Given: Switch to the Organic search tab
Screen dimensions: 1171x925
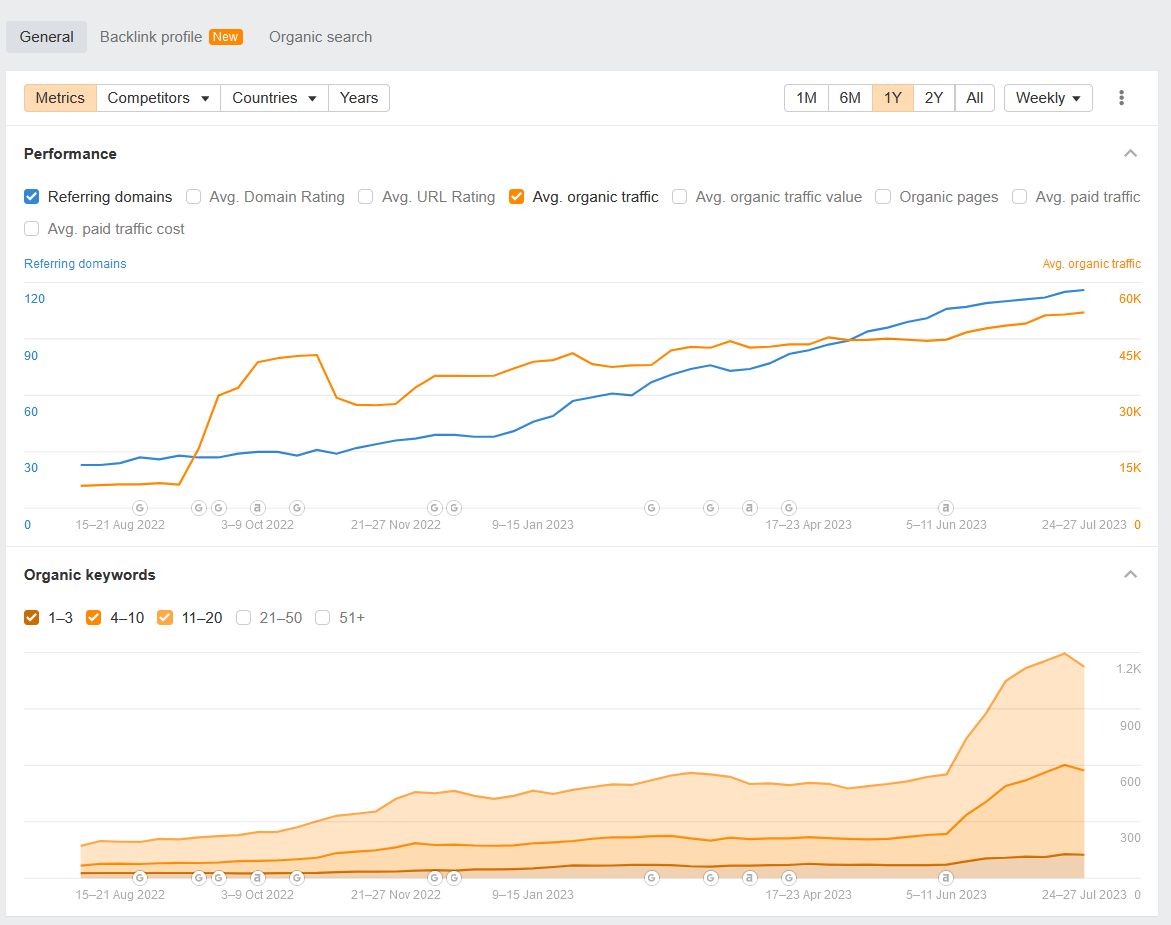Looking at the screenshot, I should (x=320, y=36).
